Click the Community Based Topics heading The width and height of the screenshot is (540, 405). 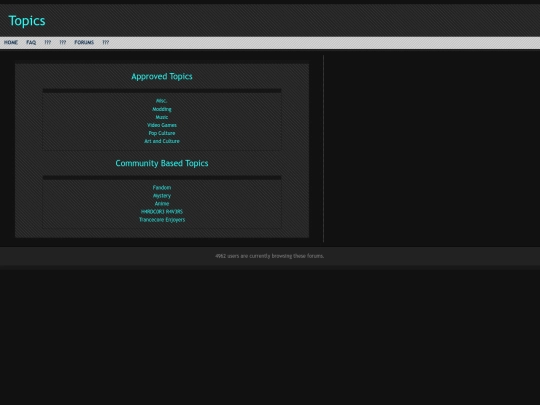(x=162, y=163)
